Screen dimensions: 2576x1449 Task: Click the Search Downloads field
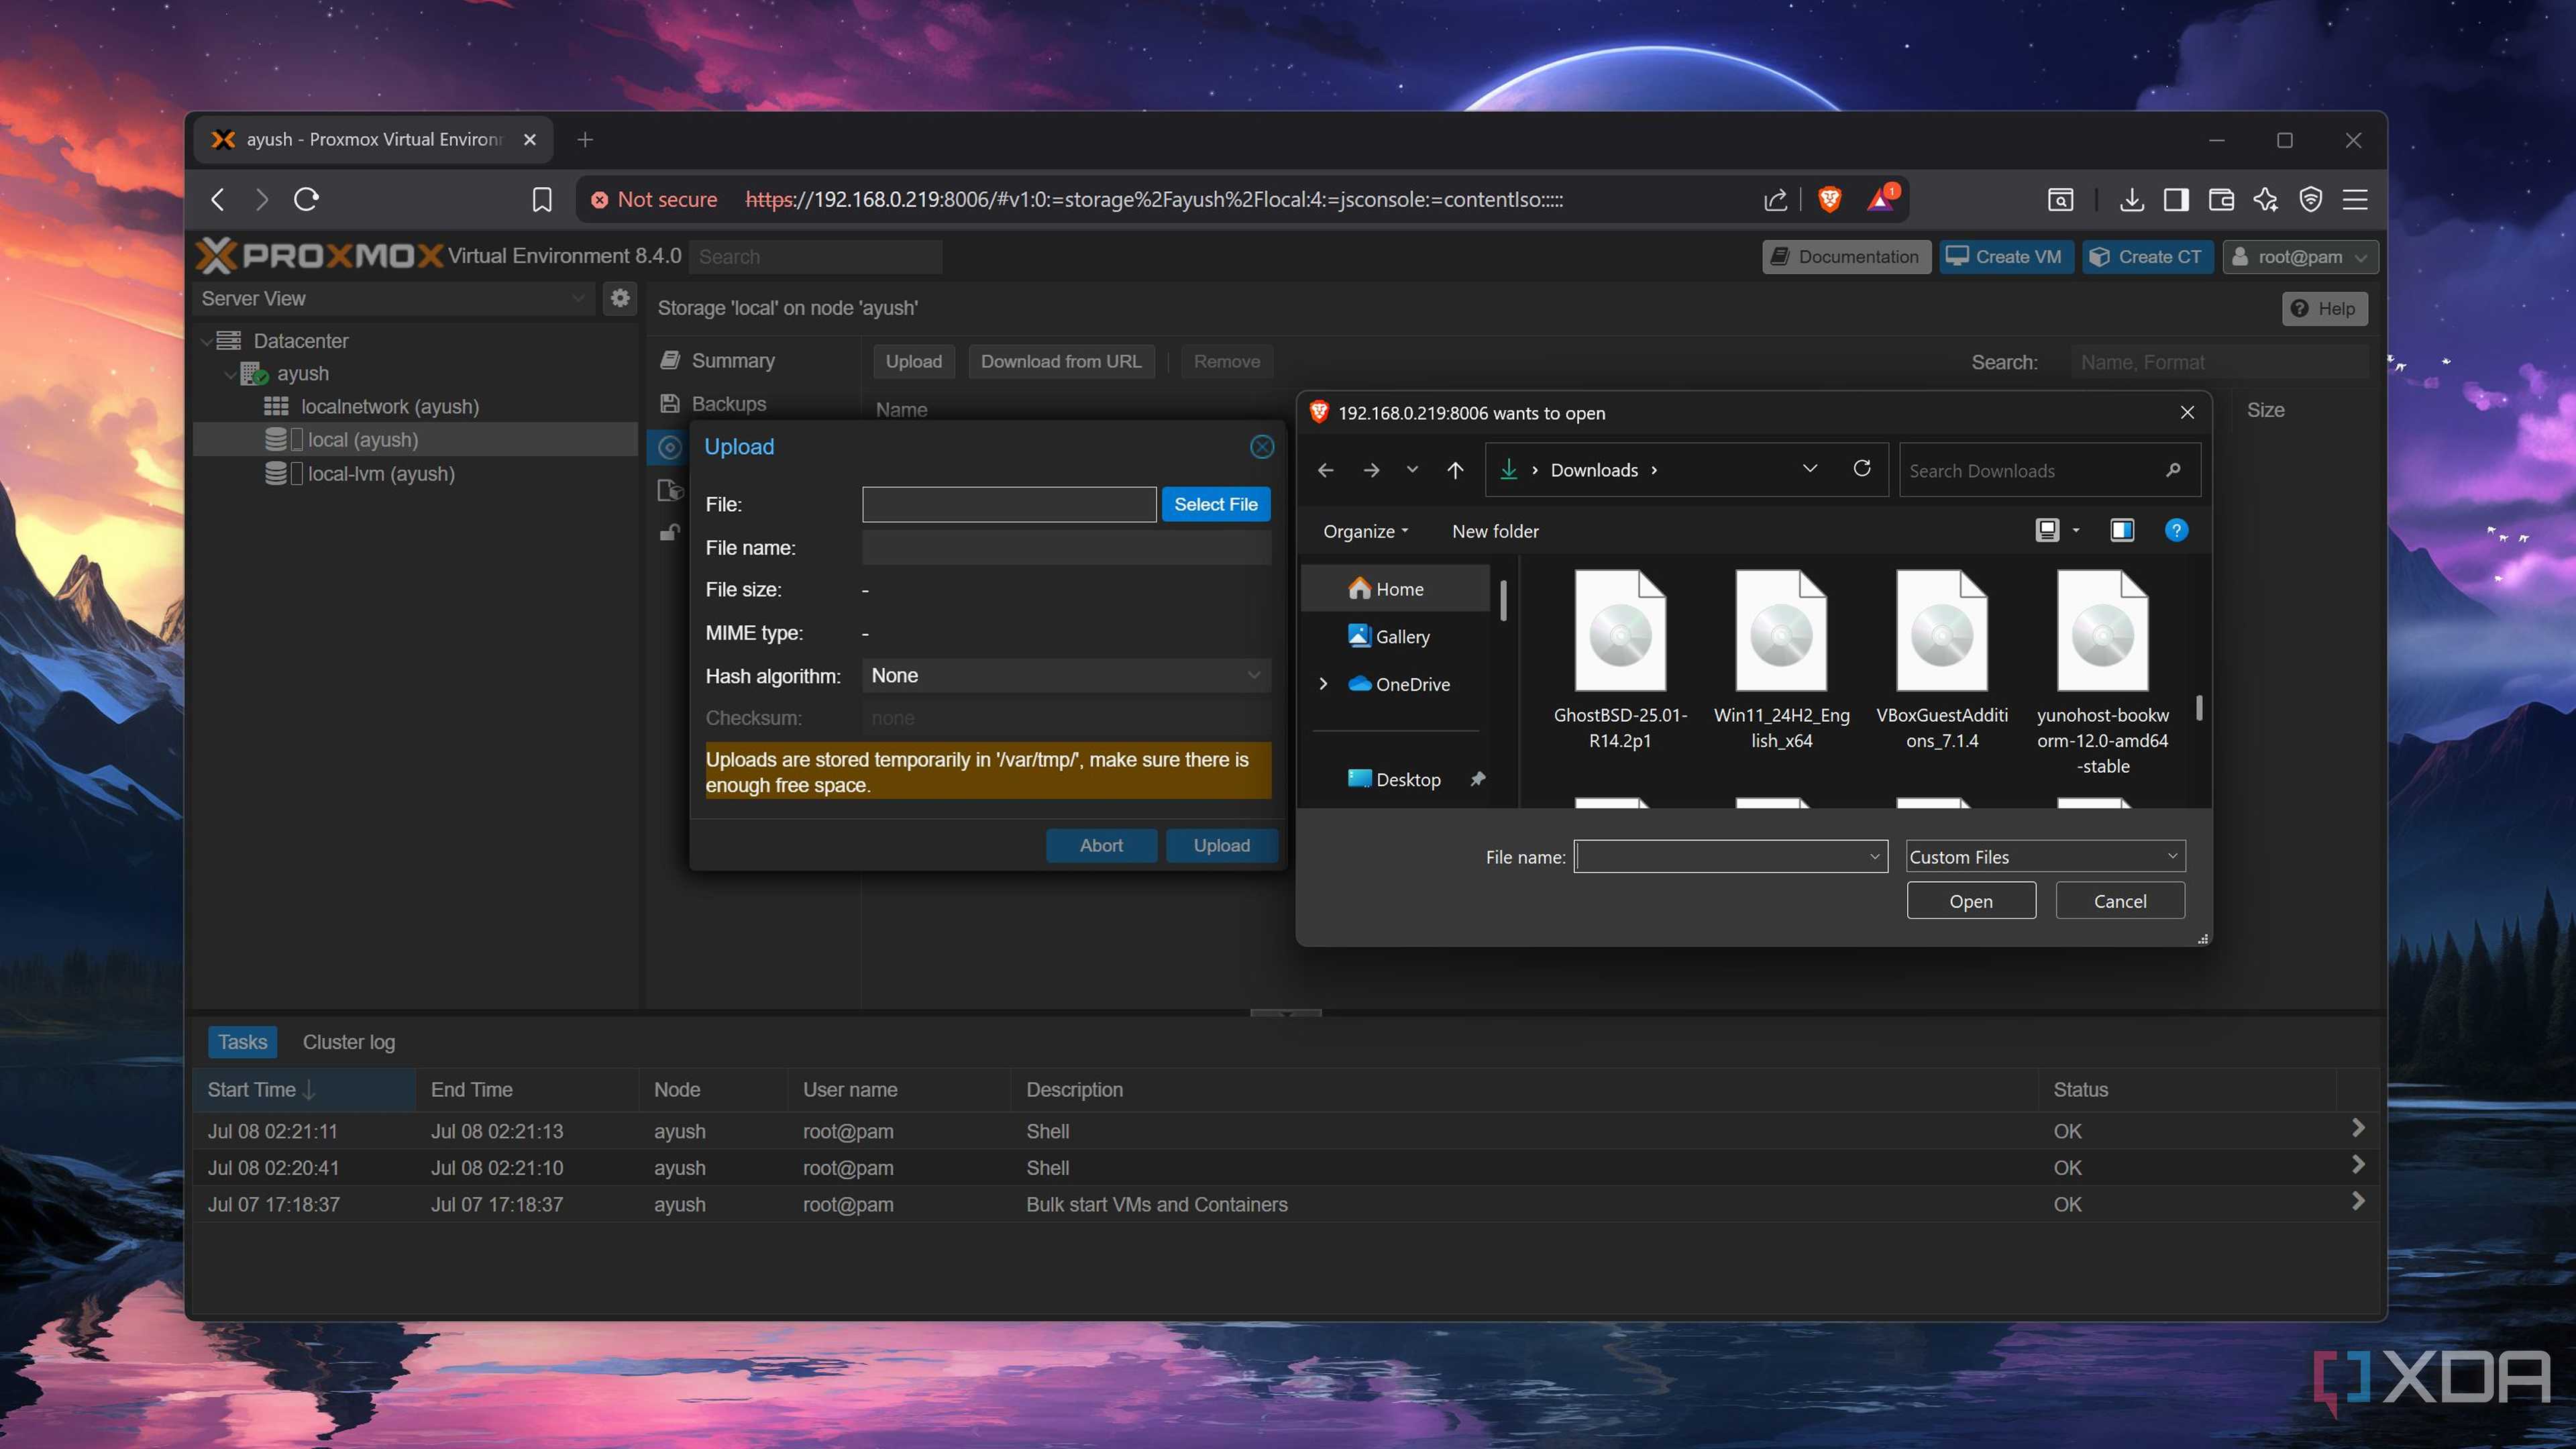point(2049,470)
